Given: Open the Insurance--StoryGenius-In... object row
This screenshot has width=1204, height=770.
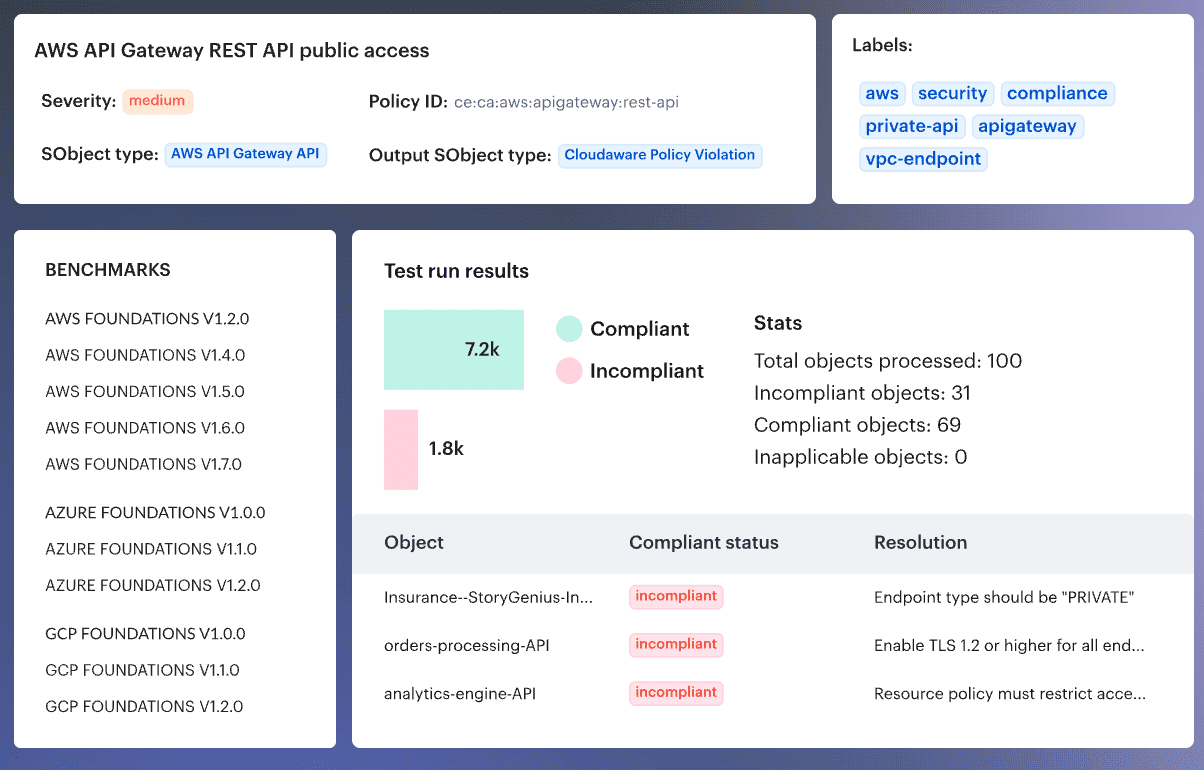Looking at the screenshot, I should coord(487,597).
